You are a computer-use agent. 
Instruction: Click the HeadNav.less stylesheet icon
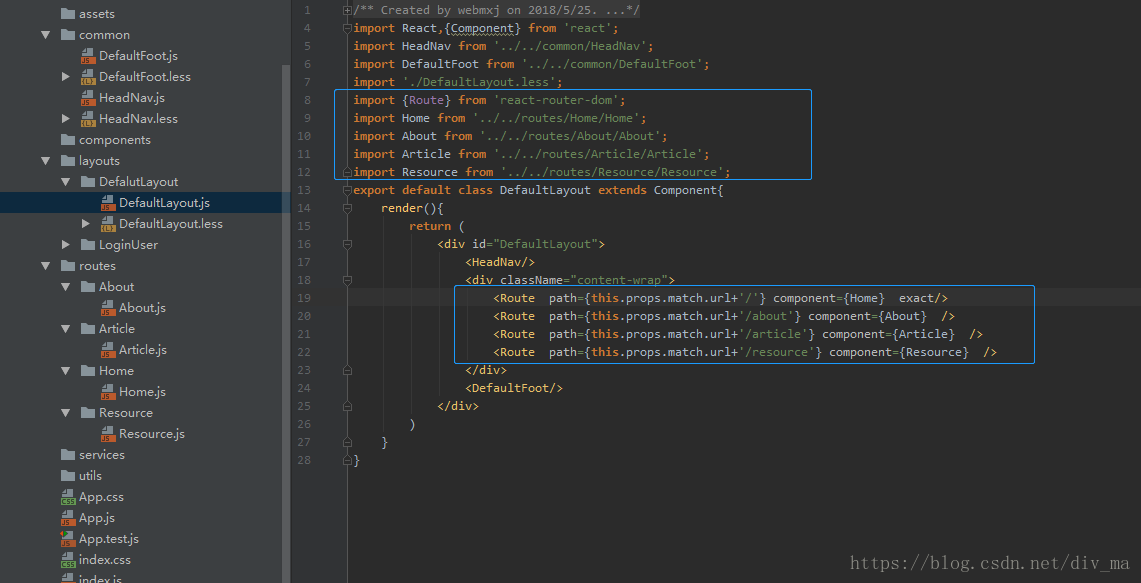click(88, 119)
